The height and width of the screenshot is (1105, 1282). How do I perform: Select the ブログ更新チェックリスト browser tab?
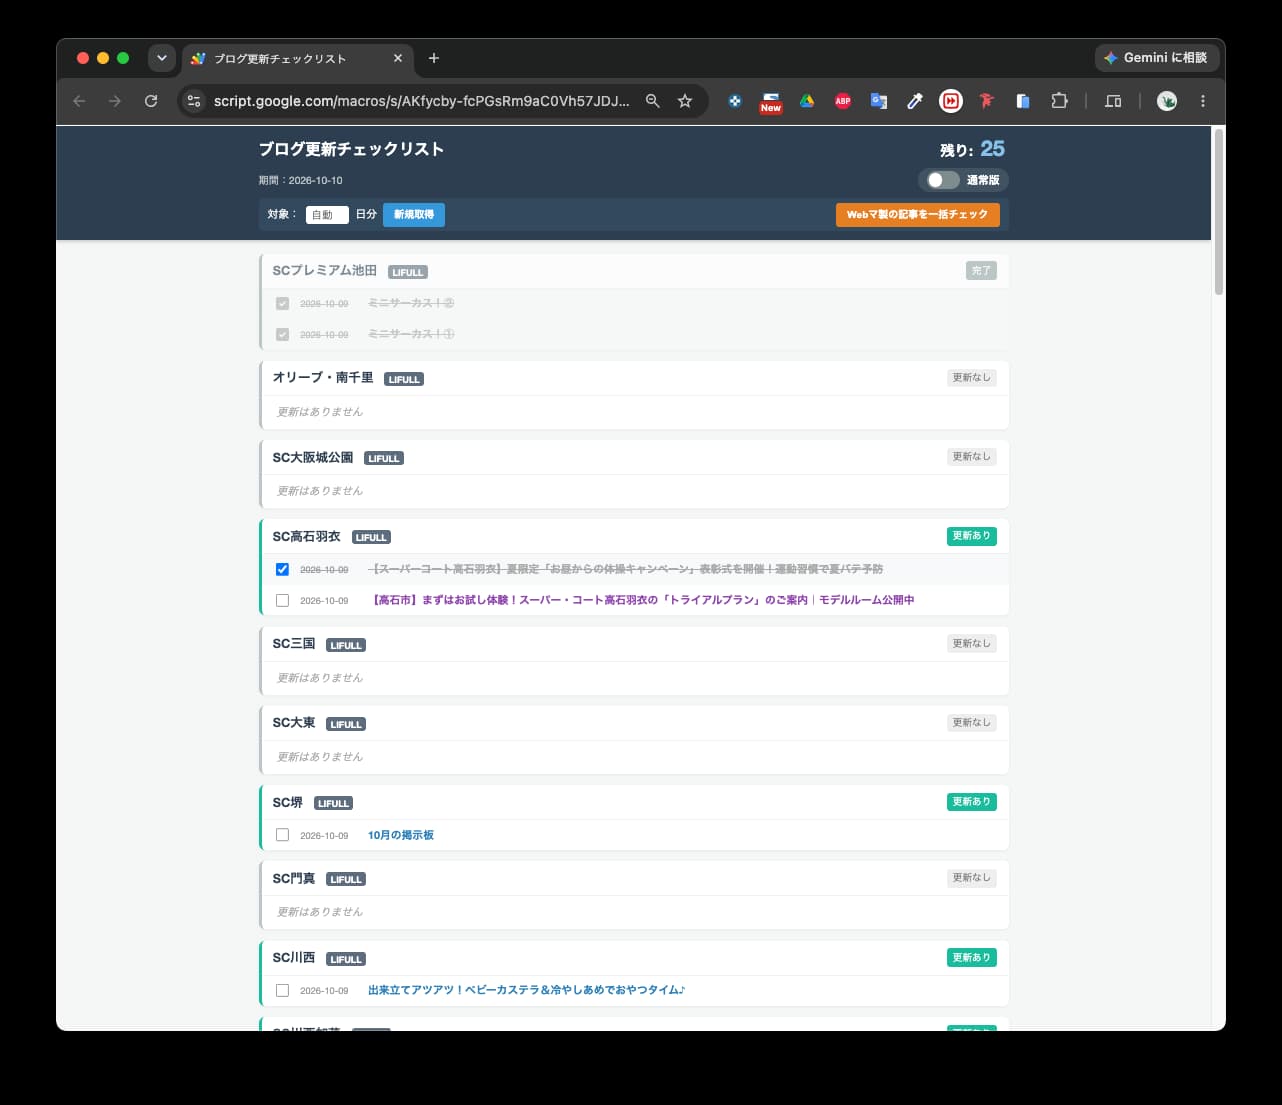pyautogui.click(x=296, y=58)
